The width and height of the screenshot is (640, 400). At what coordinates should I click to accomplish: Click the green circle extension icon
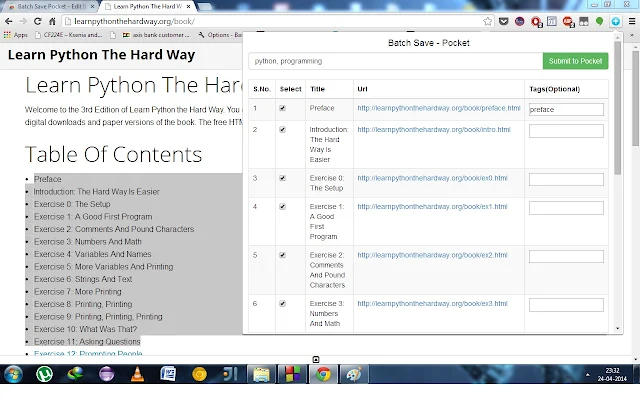pyautogui.click(x=600, y=21)
